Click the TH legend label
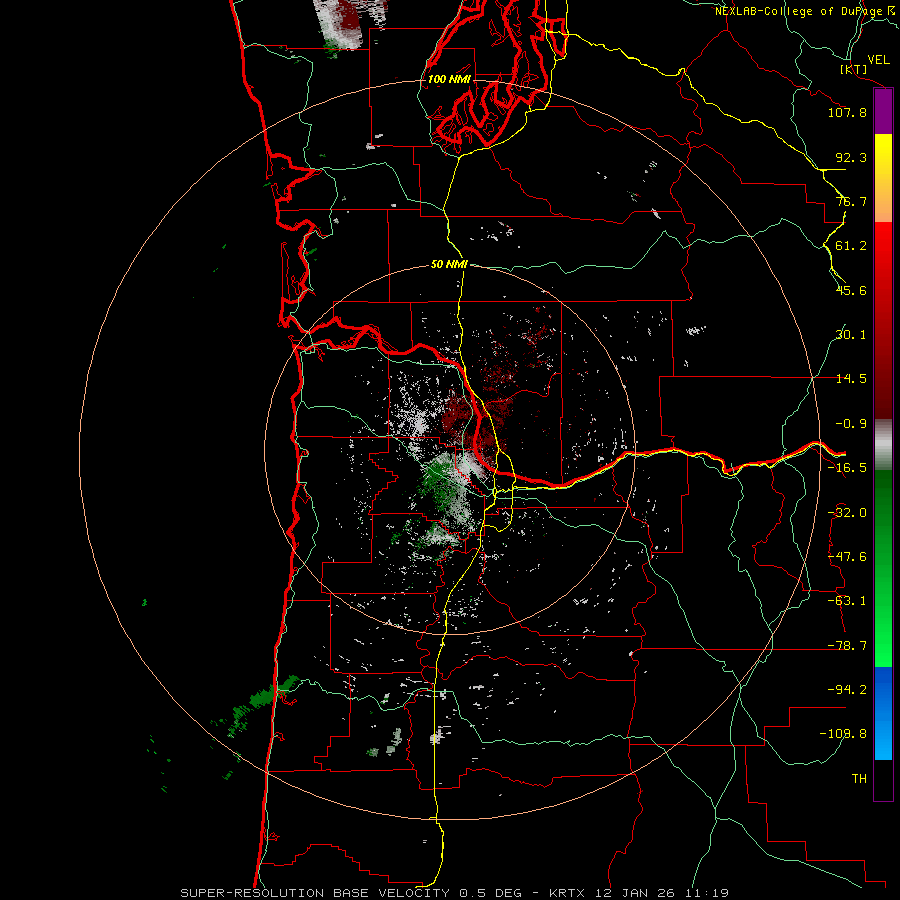 [x=859, y=779]
